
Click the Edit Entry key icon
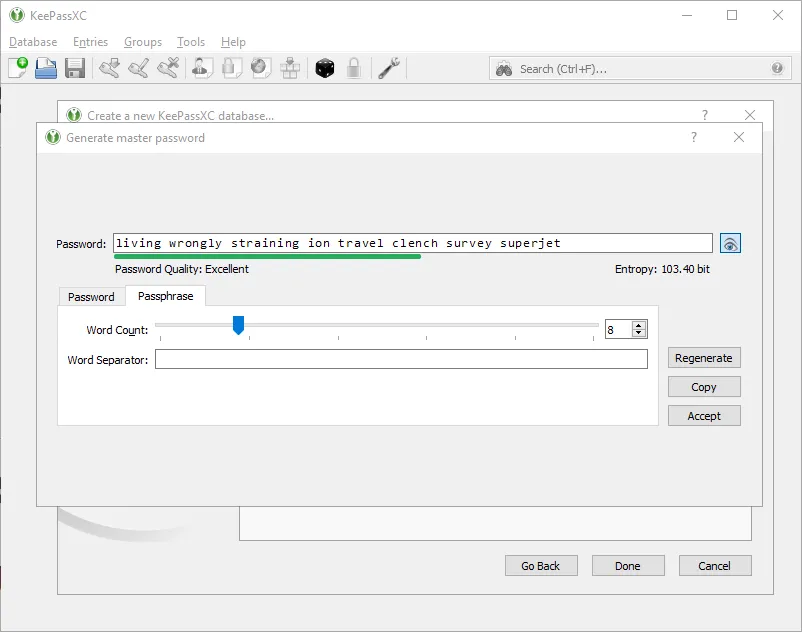pos(139,68)
